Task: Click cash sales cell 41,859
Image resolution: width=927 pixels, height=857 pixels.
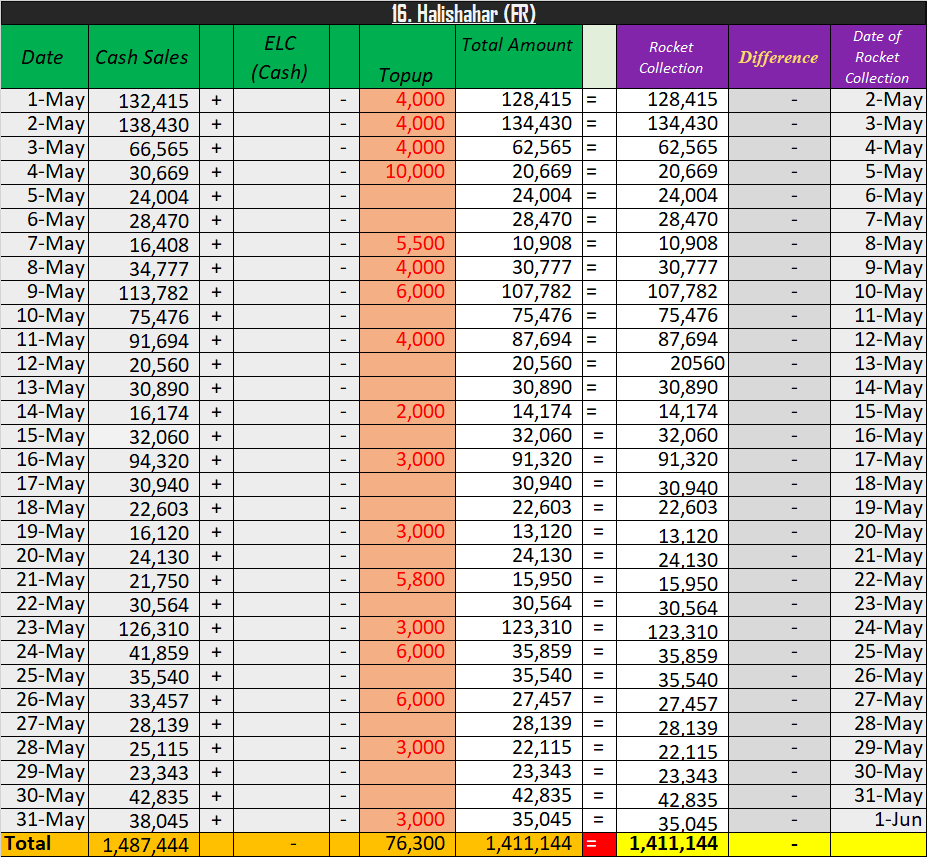Action: point(144,653)
